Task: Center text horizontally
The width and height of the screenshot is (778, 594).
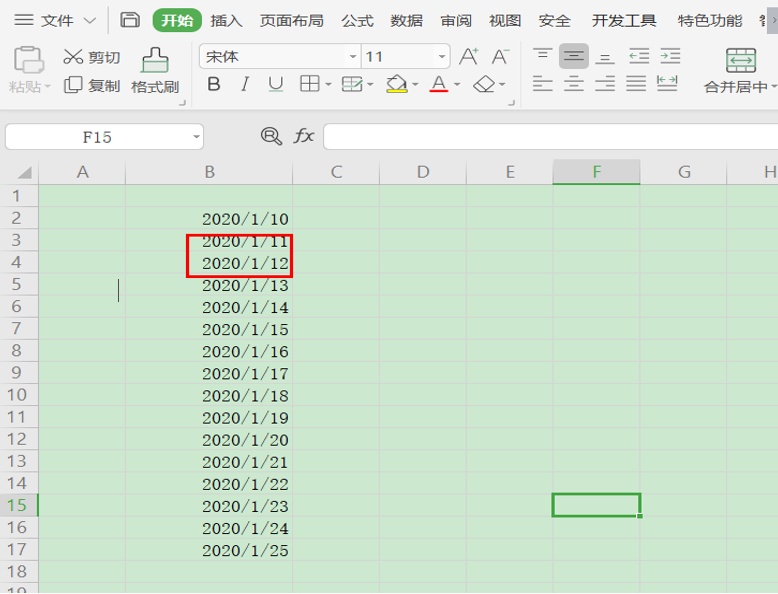Action: [x=574, y=83]
